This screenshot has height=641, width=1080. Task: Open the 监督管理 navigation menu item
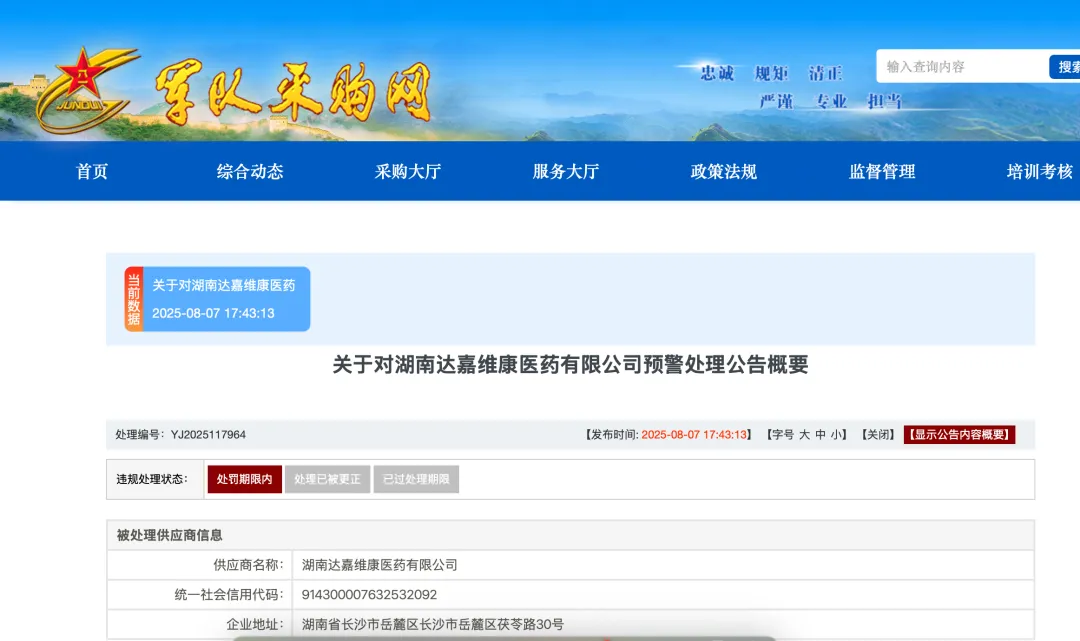click(x=882, y=171)
